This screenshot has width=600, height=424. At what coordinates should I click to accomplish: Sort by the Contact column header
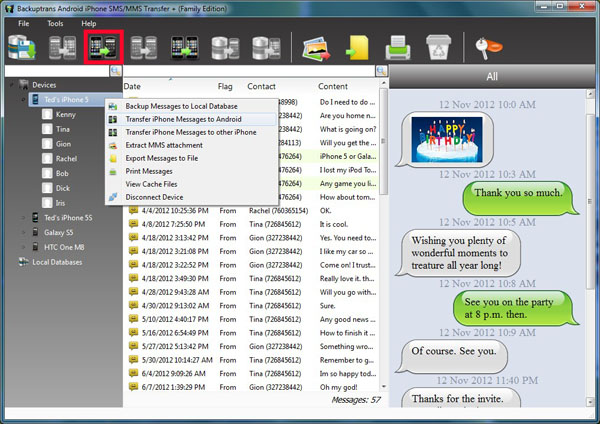(x=261, y=86)
